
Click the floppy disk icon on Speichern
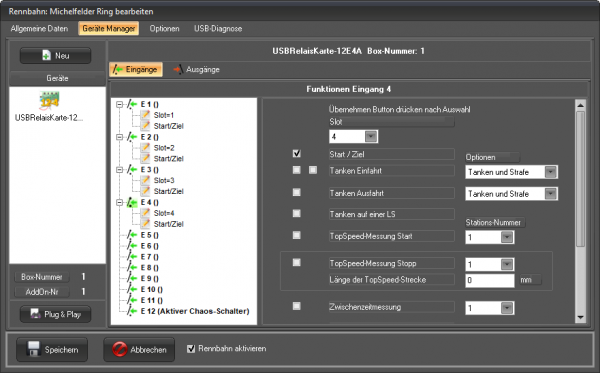pyautogui.click(x=34, y=349)
